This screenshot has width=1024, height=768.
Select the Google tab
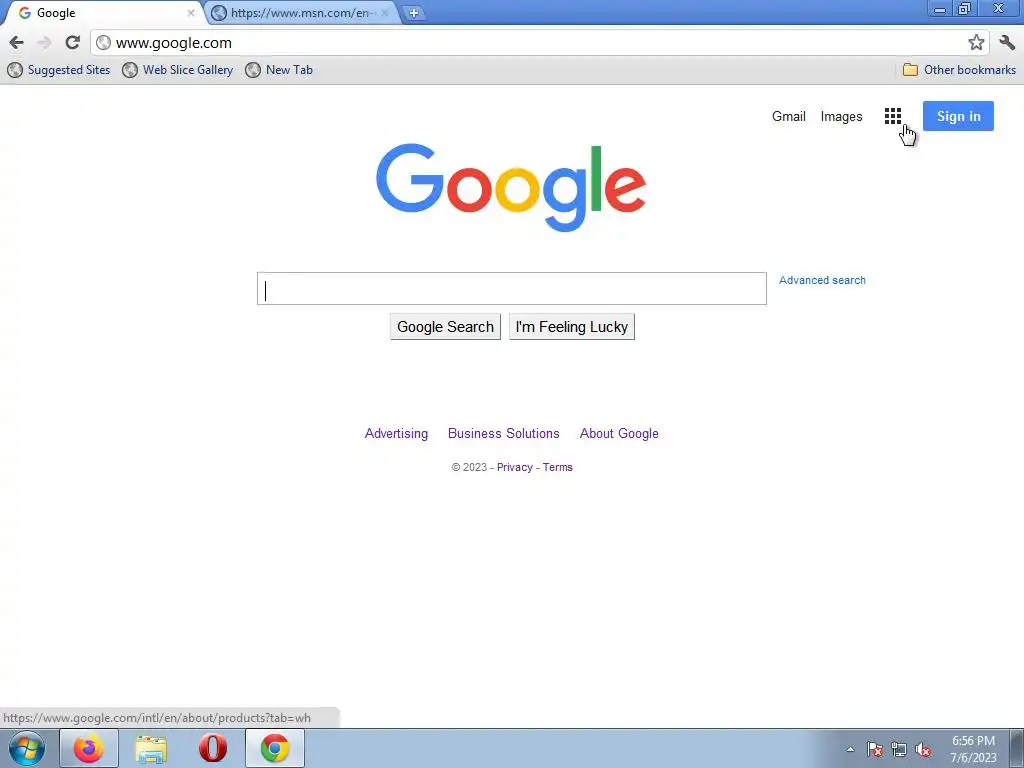[x=104, y=12]
